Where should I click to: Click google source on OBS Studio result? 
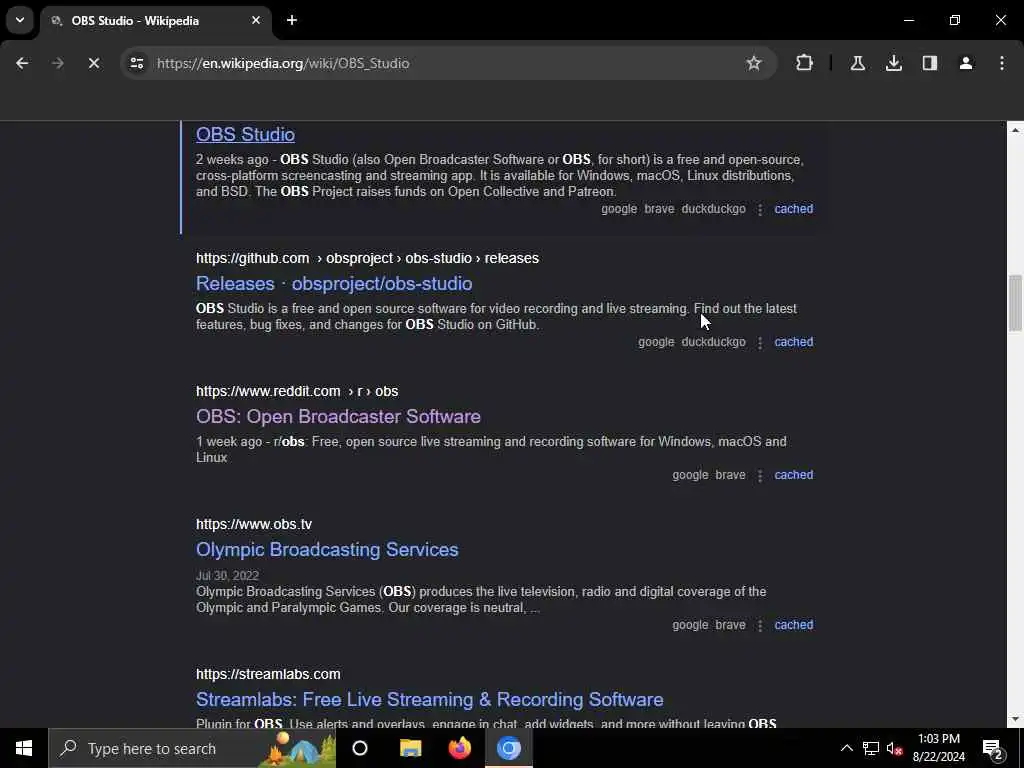618,209
